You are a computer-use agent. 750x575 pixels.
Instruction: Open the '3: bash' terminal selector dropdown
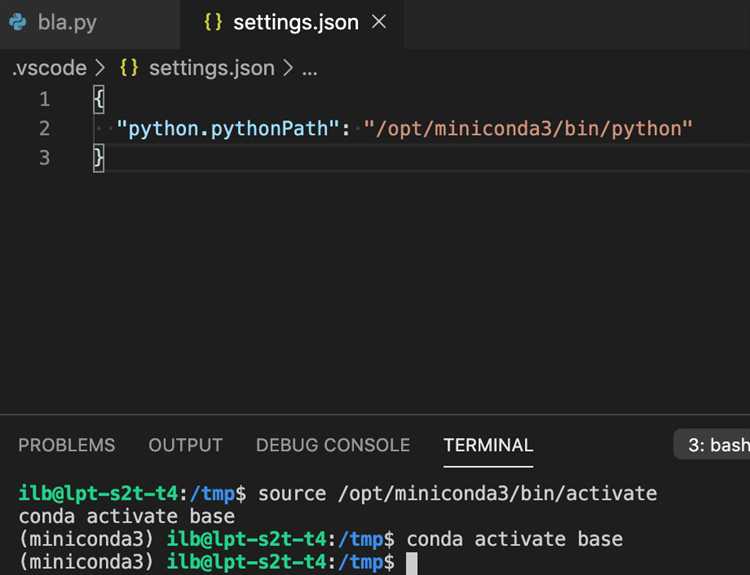(712, 445)
